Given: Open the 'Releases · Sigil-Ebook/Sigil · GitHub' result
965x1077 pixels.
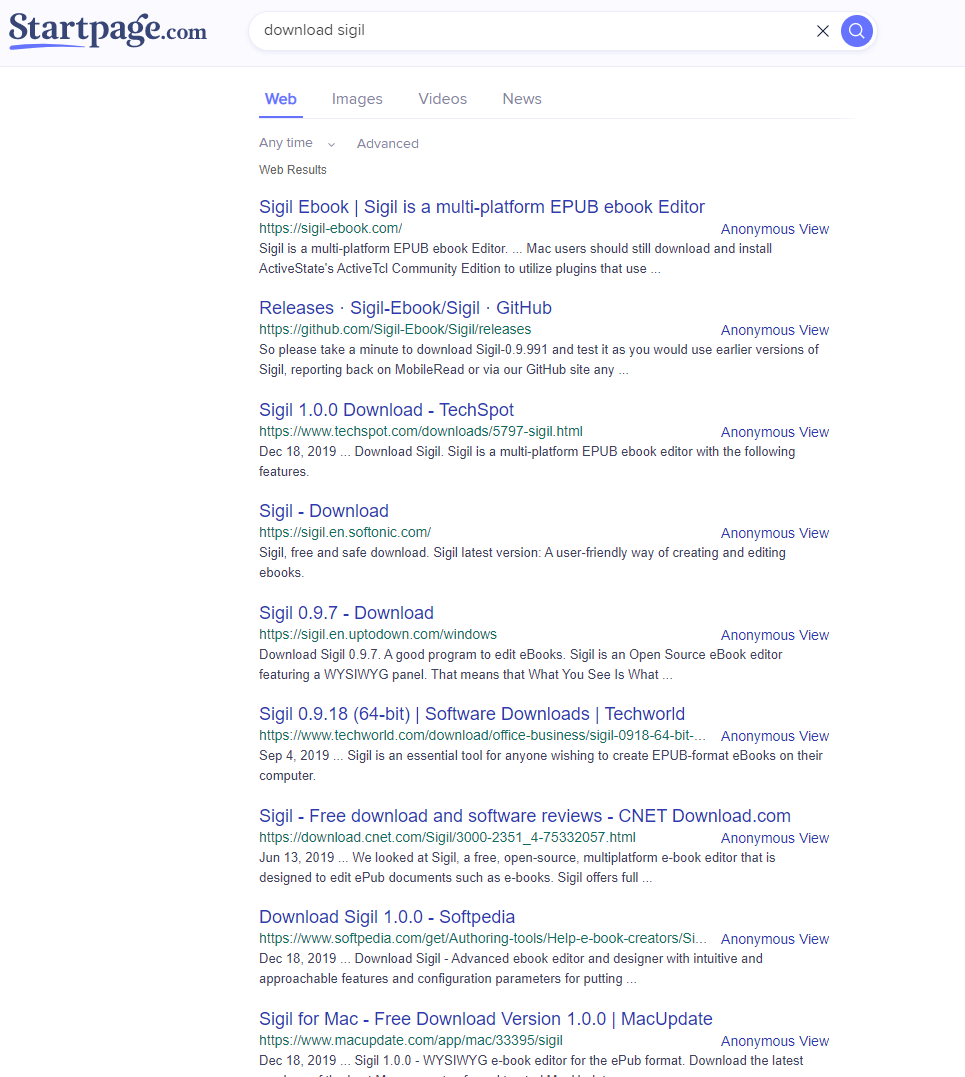Looking at the screenshot, I should [405, 308].
